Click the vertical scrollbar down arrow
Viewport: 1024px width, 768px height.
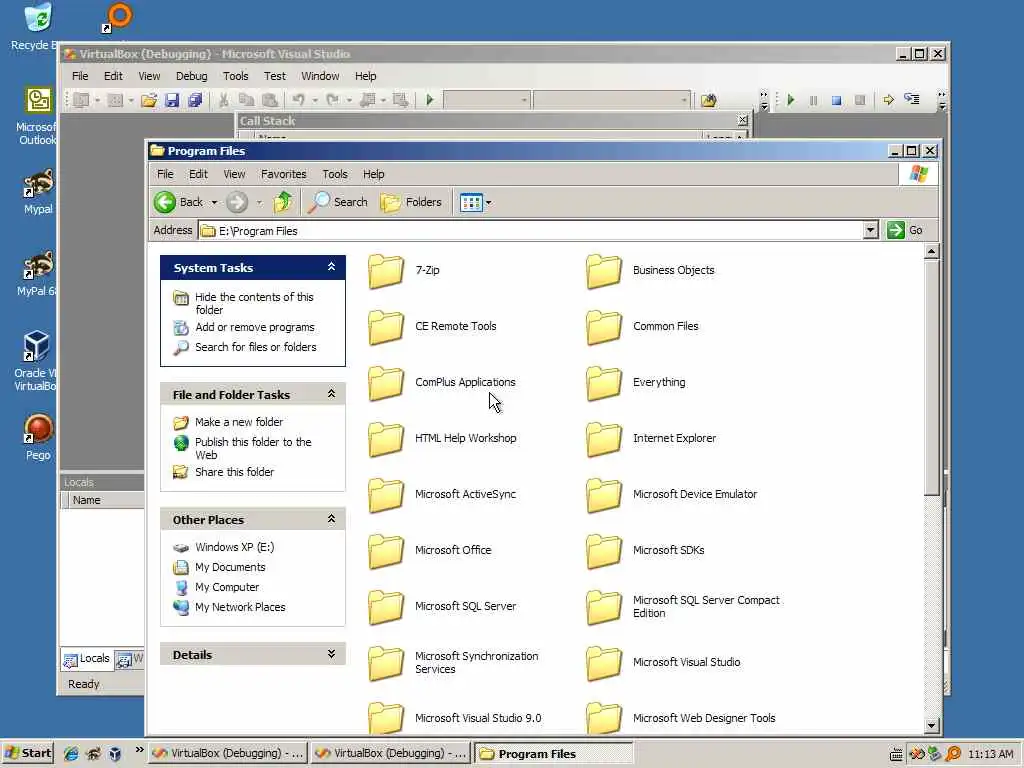pyautogui.click(x=932, y=725)
